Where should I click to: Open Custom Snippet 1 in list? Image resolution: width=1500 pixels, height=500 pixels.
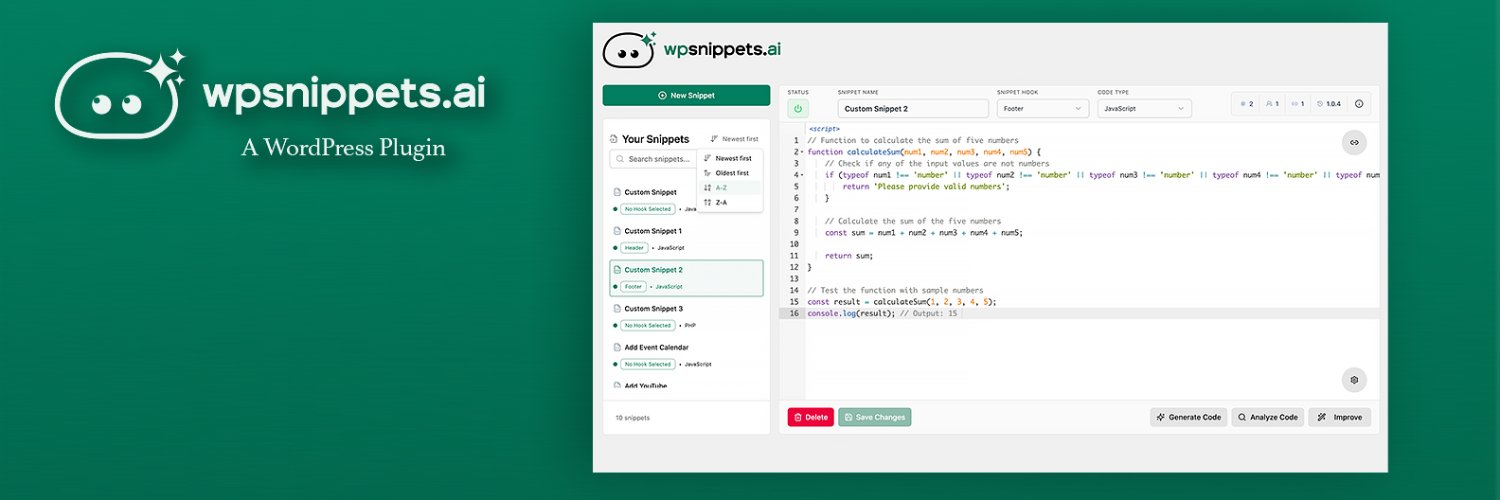coord(686,238)
